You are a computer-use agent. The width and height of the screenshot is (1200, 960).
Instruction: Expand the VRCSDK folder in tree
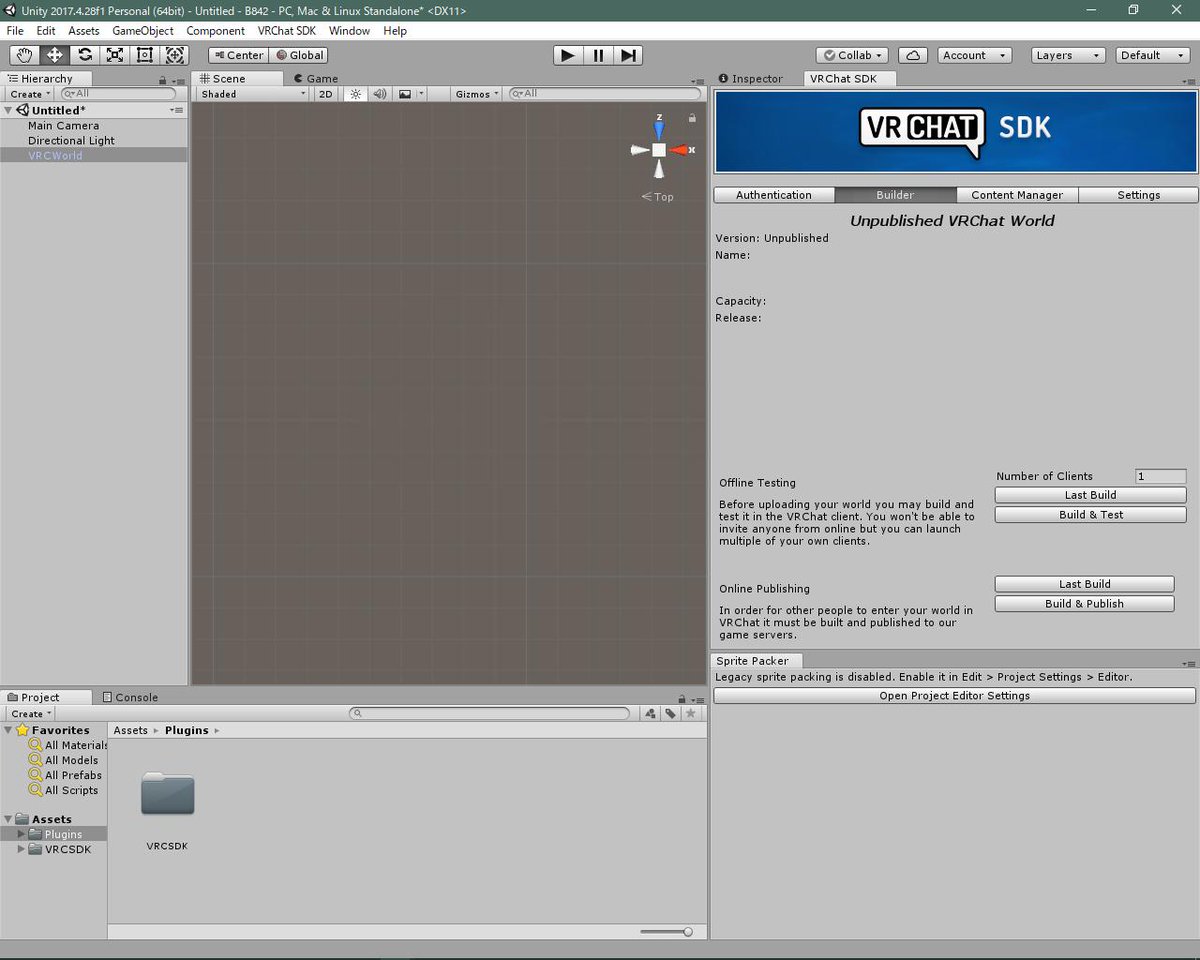click(21, 849)
